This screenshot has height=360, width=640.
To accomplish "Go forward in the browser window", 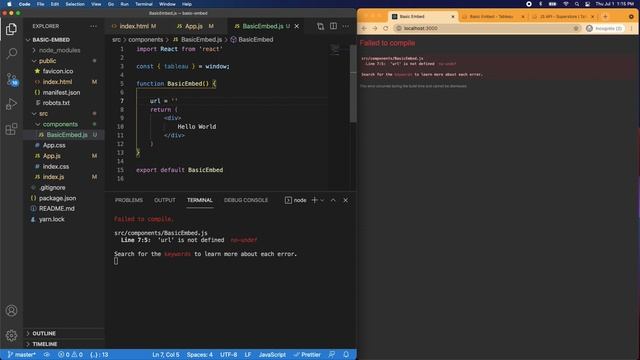I will 375,28.
